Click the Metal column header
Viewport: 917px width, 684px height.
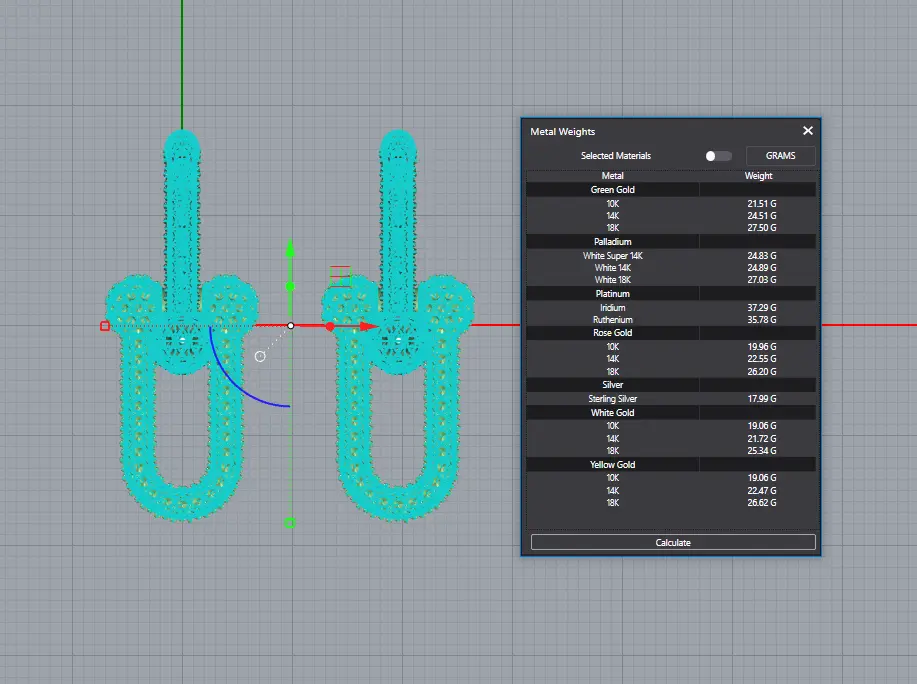tap(612, 176)
